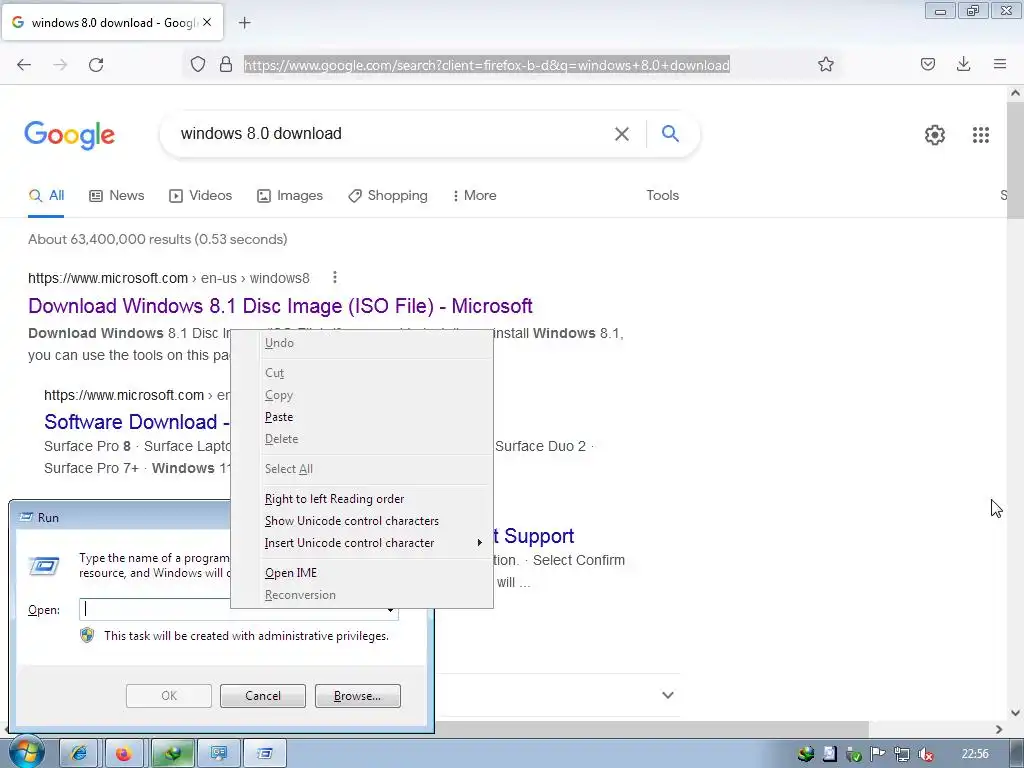Switch to Images results tab

(x=290, y=195)
